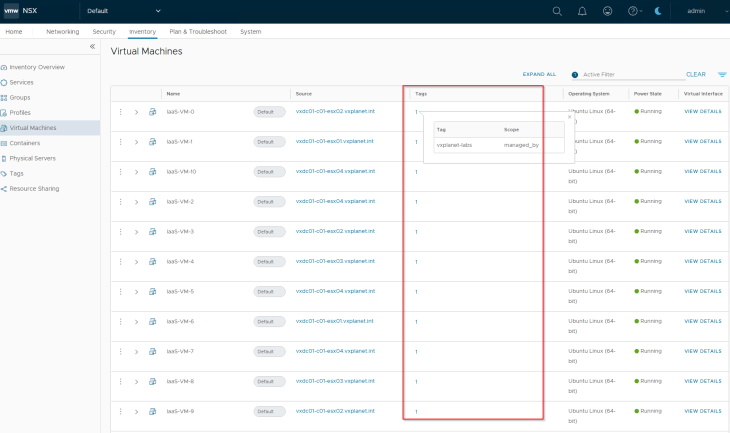Click the EXPAND ALL link
The width and height of the screenshot is (730, 433).
tap(539, 74)
